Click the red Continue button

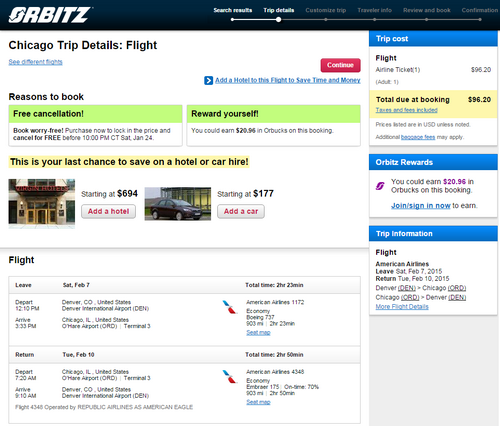[x=340, y=65]
